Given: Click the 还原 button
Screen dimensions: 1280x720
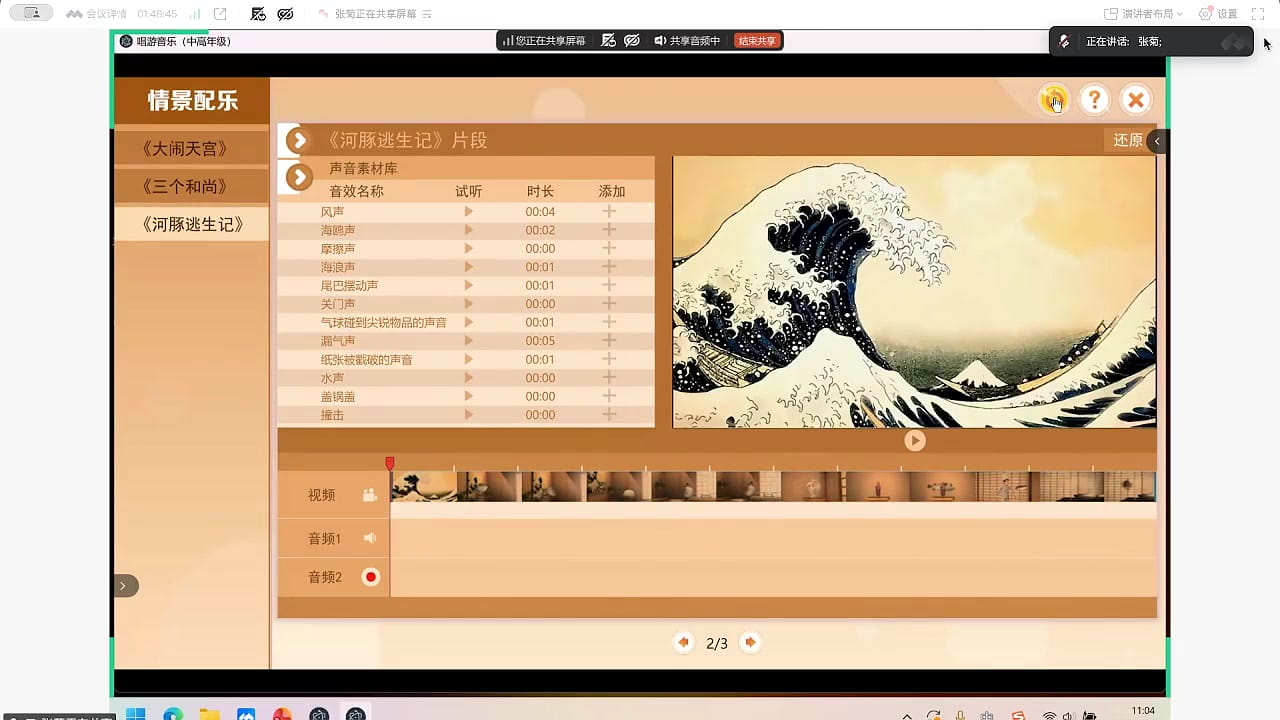Looking at the screenshot, I should pyautogui.click(x=1128, y=140).
